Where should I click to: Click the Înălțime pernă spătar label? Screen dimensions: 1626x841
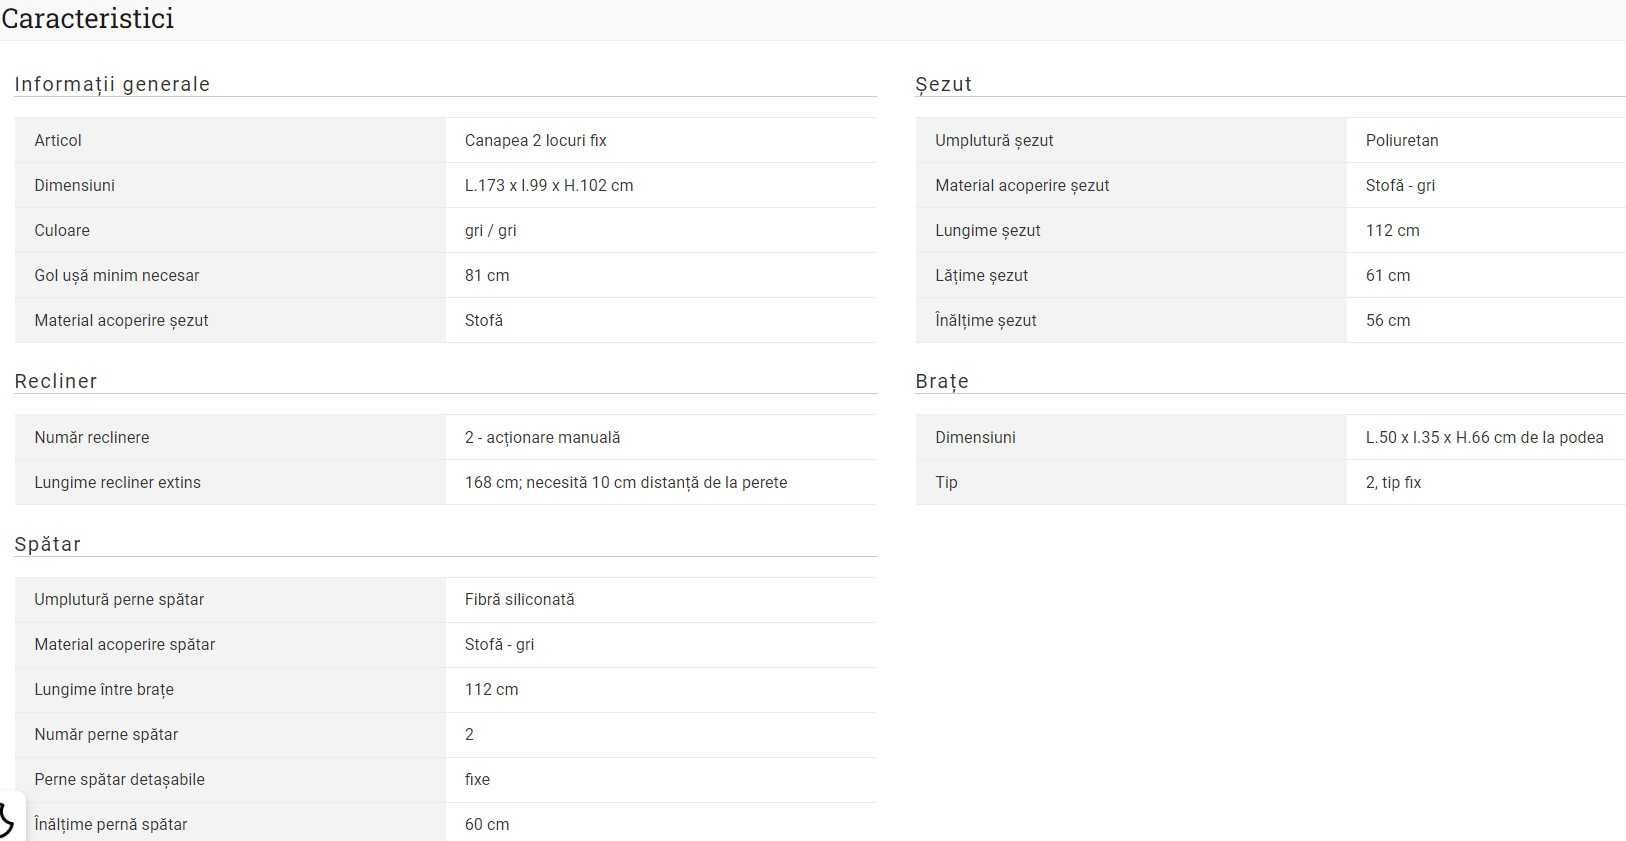click(x=110, y=824)
